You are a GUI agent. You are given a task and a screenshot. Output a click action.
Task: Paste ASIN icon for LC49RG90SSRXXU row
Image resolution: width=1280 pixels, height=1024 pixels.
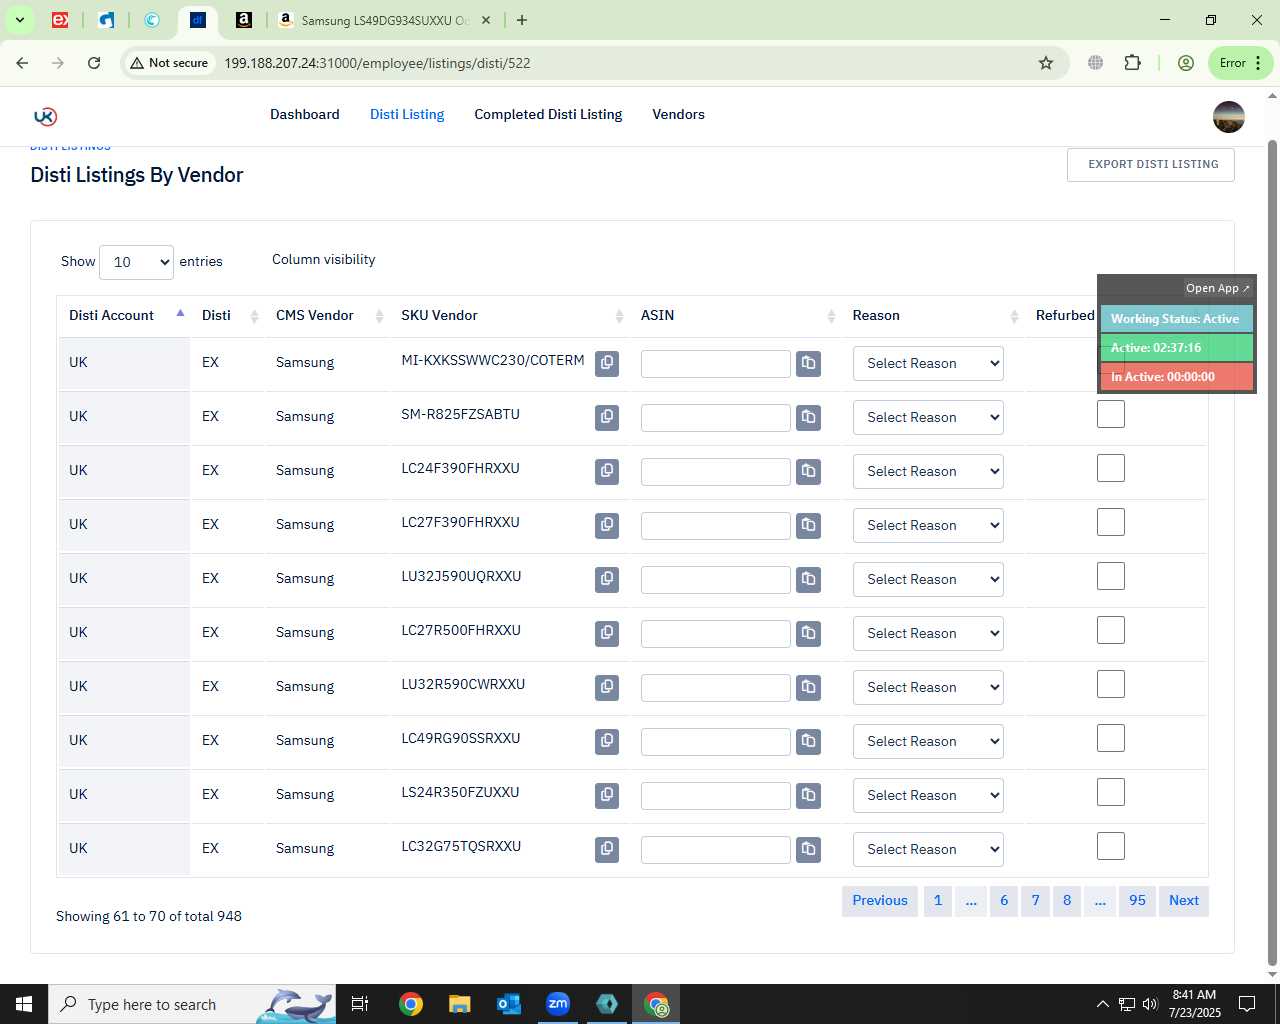click(x=809, y=741)
